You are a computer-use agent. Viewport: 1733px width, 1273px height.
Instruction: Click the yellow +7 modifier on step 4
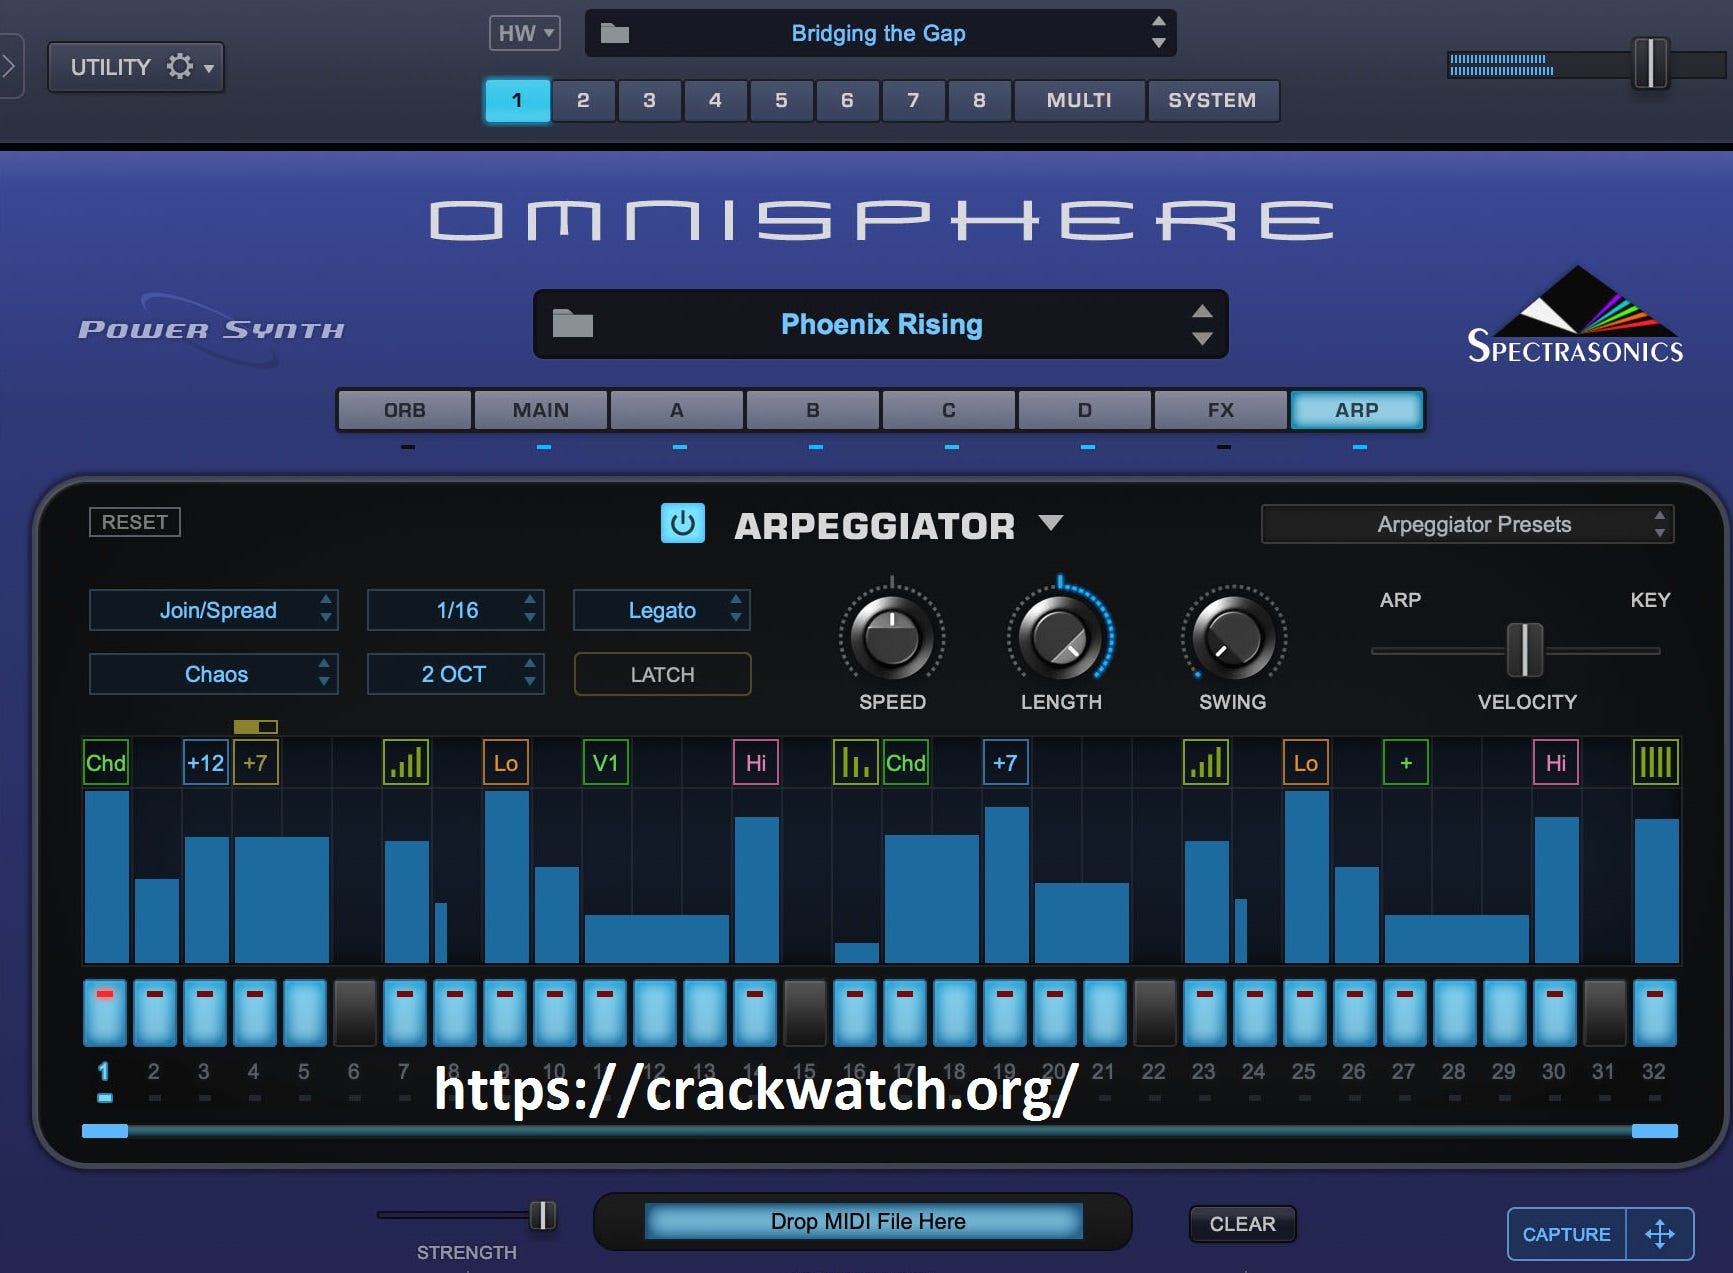(256, 763)
